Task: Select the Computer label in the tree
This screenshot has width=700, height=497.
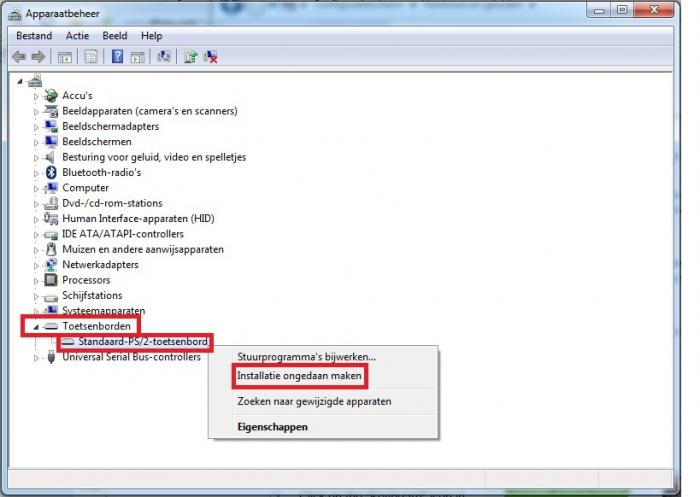Action: [85, 188]
